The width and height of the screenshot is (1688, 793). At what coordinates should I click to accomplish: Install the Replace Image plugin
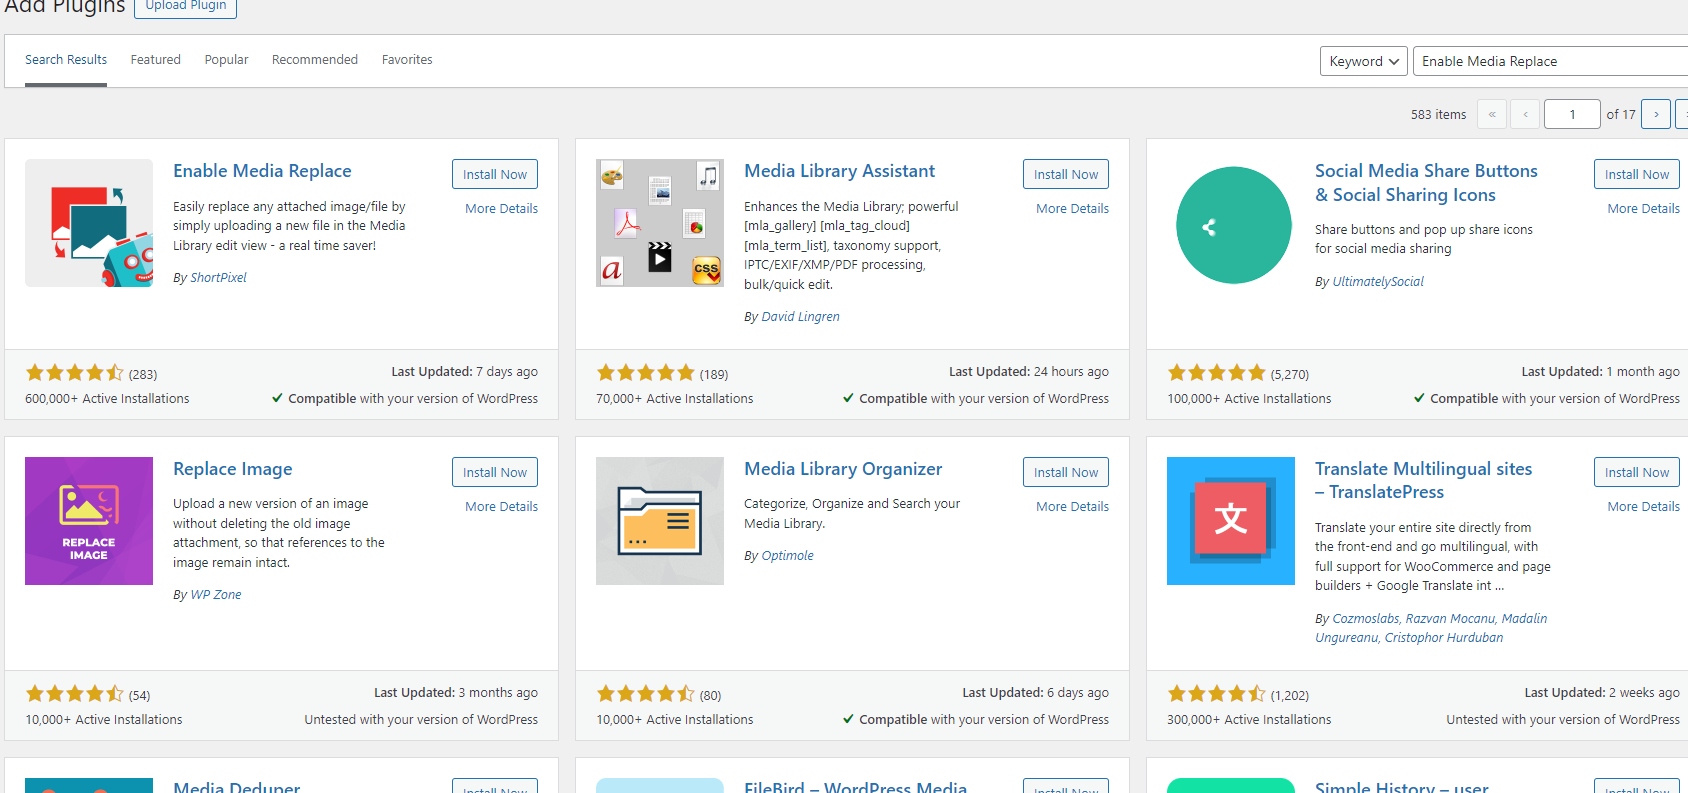[x=495, y=472]
